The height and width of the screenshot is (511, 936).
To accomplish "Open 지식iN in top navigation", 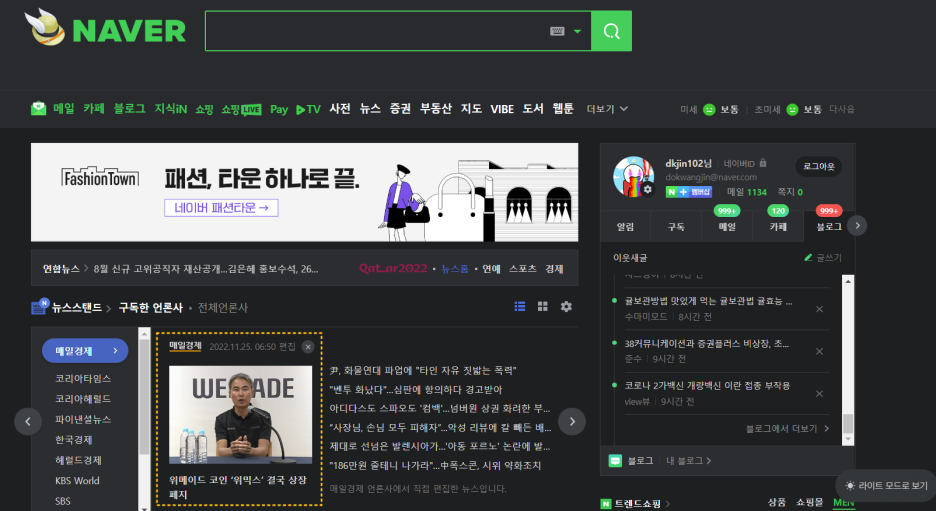I will pyautogui.click(x=171, y=109).
